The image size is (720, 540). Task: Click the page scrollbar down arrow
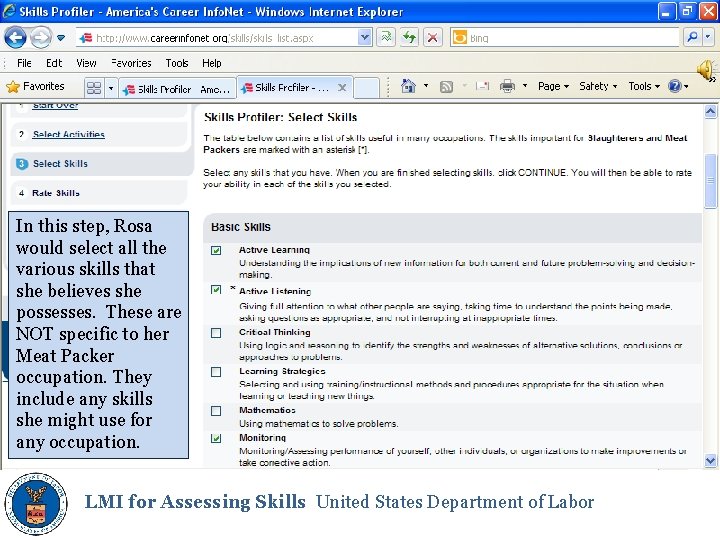(x=710, y=460)
